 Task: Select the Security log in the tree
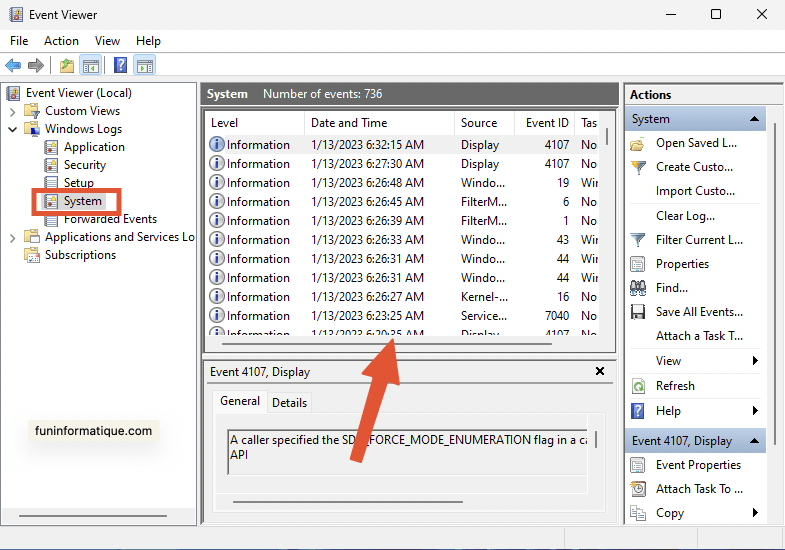point(85,165)
